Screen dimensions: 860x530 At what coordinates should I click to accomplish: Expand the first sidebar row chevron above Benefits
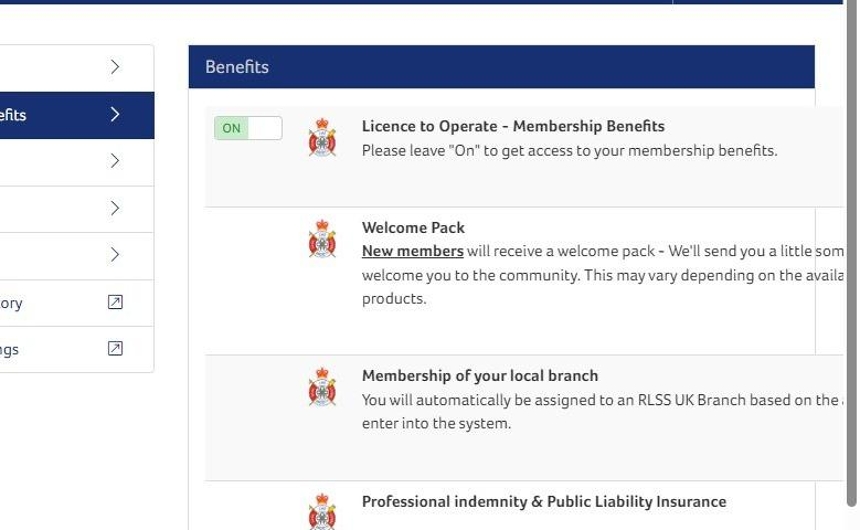coord(115,67)
